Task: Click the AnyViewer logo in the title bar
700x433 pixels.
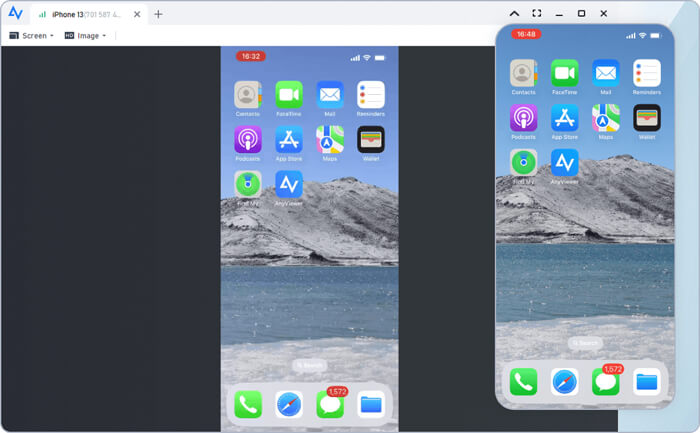Action: tap(15, 13)
